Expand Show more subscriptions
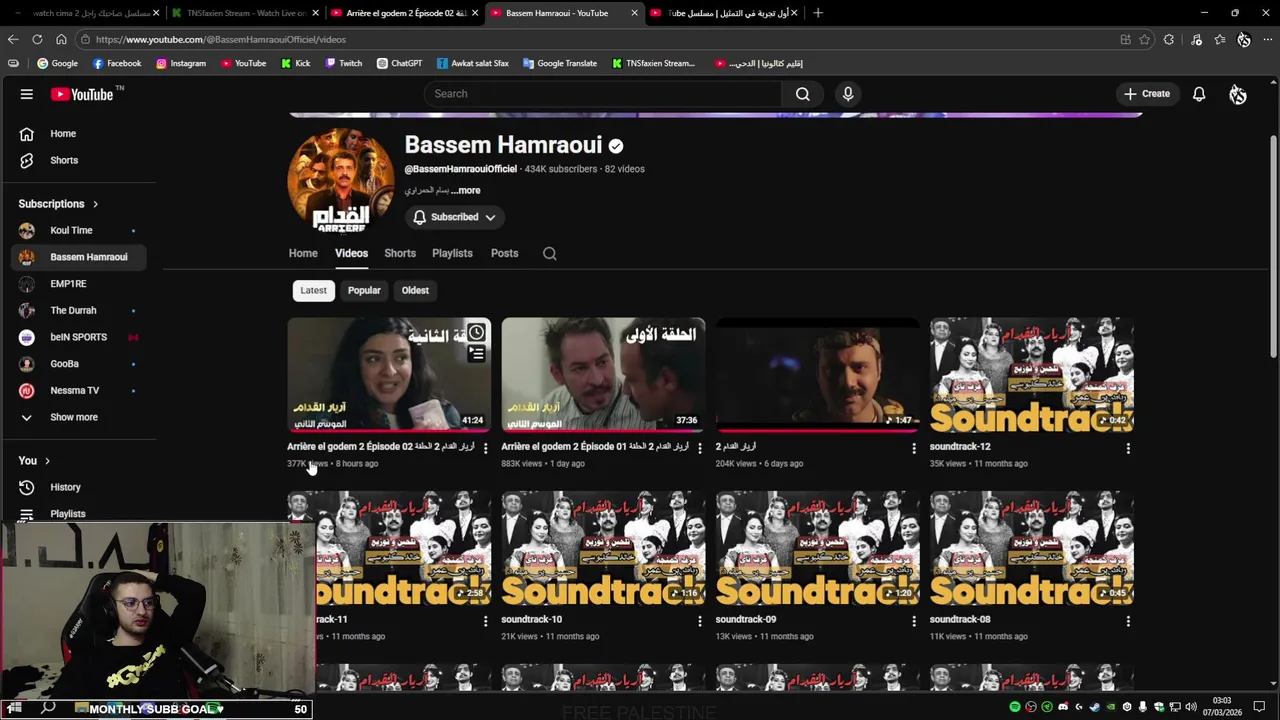 tap(74, 417)
